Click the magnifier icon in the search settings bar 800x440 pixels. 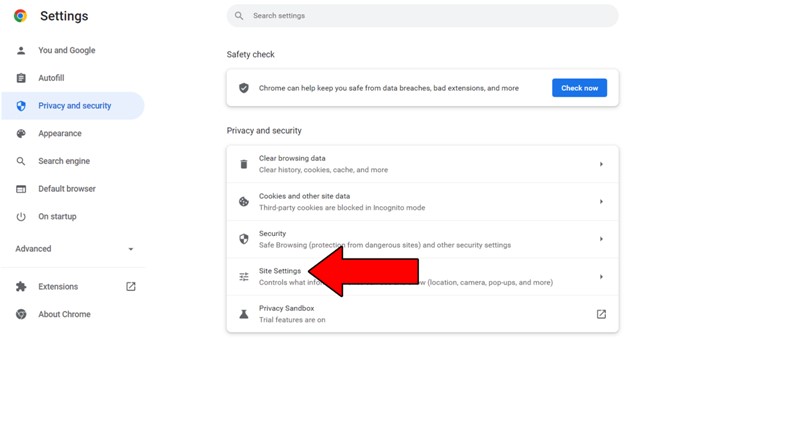click(x=239, y=16)
